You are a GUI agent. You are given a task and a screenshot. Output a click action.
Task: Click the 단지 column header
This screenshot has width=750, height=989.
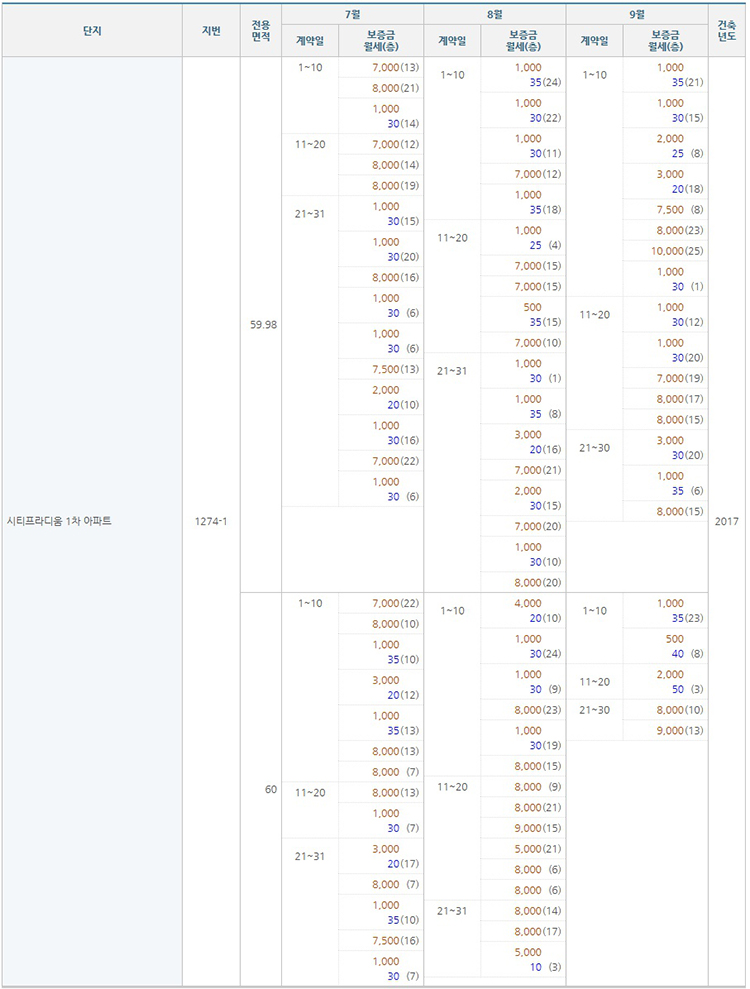coord(92,30)
